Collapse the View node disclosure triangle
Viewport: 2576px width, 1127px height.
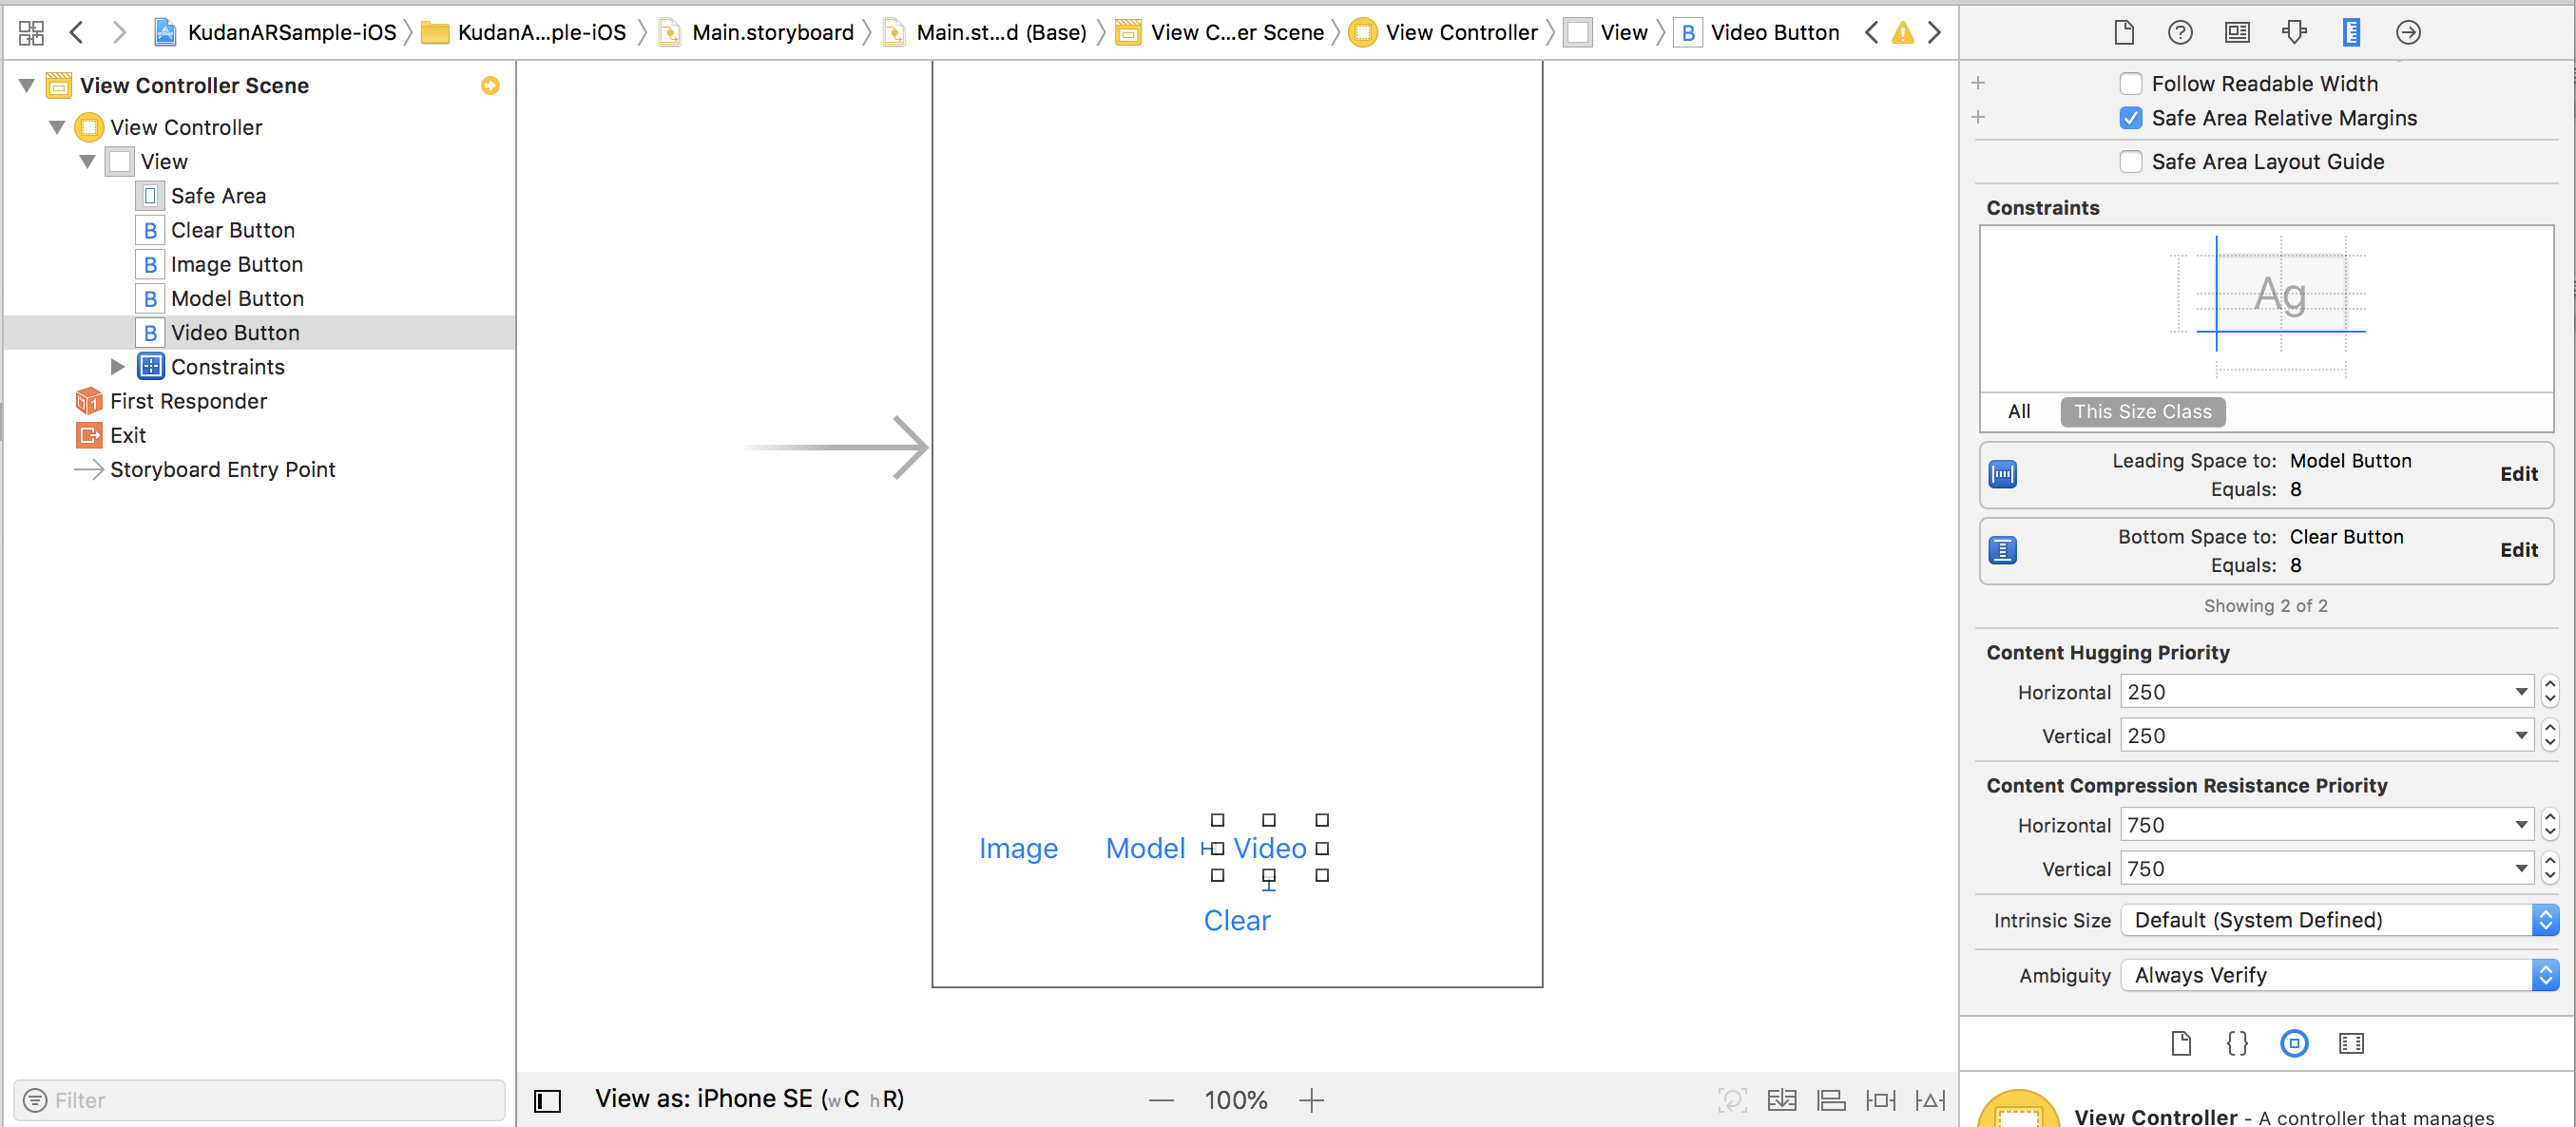click(x=87, y=162)
